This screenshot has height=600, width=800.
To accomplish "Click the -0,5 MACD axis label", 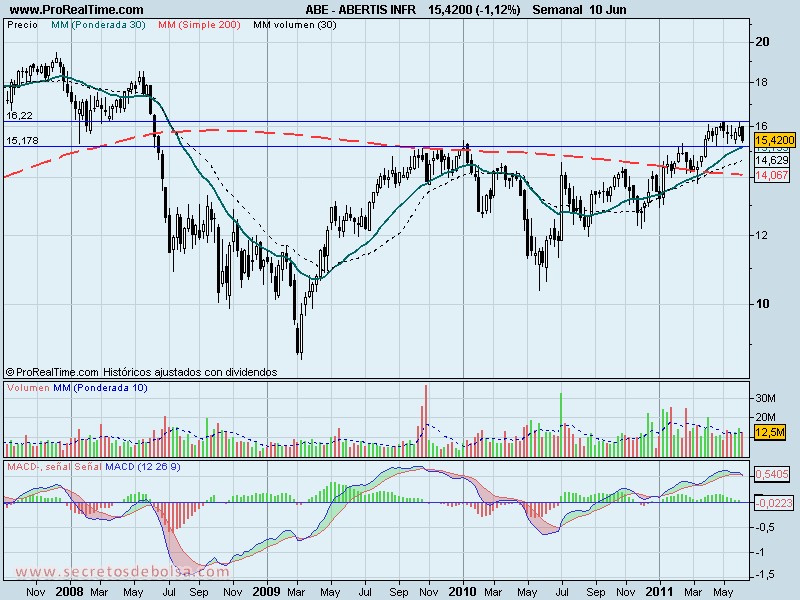I will coord(764,527).
